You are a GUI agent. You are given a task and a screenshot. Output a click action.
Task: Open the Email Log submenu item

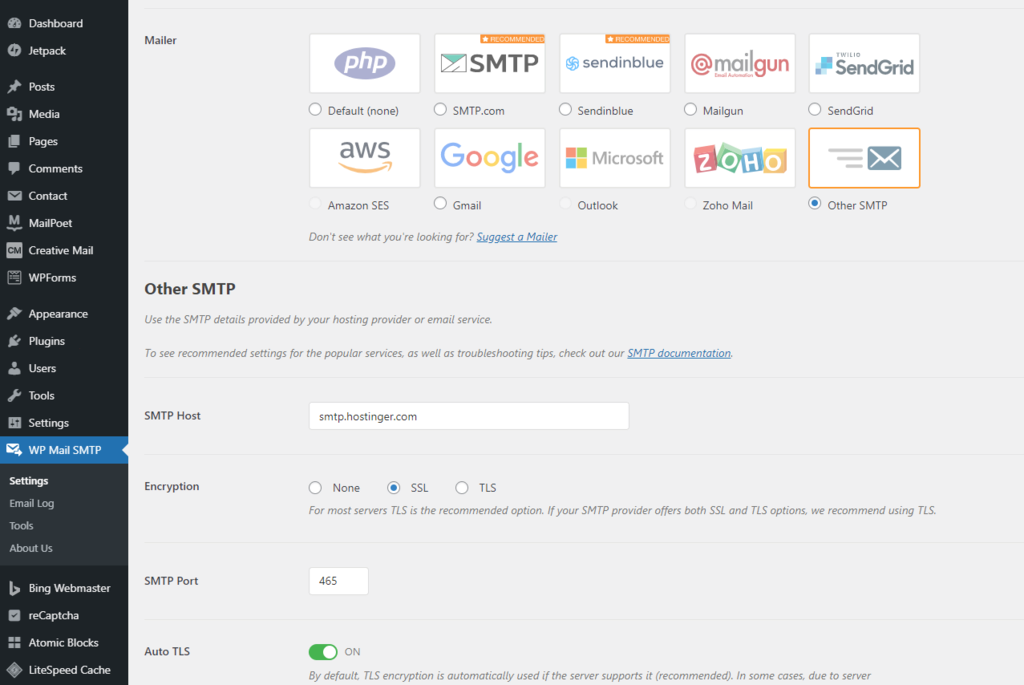click(31, 503)
